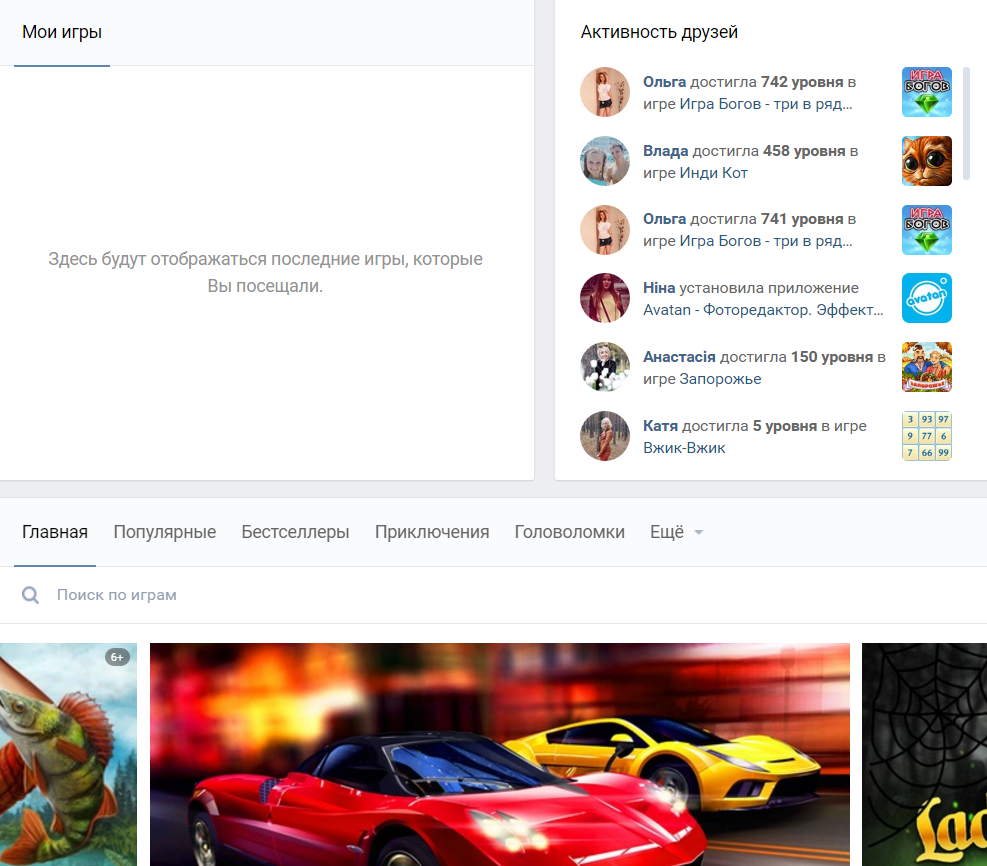987x866 pixels.
Task: Click the Запорожье game icon
Action: (x=926, y=367)
